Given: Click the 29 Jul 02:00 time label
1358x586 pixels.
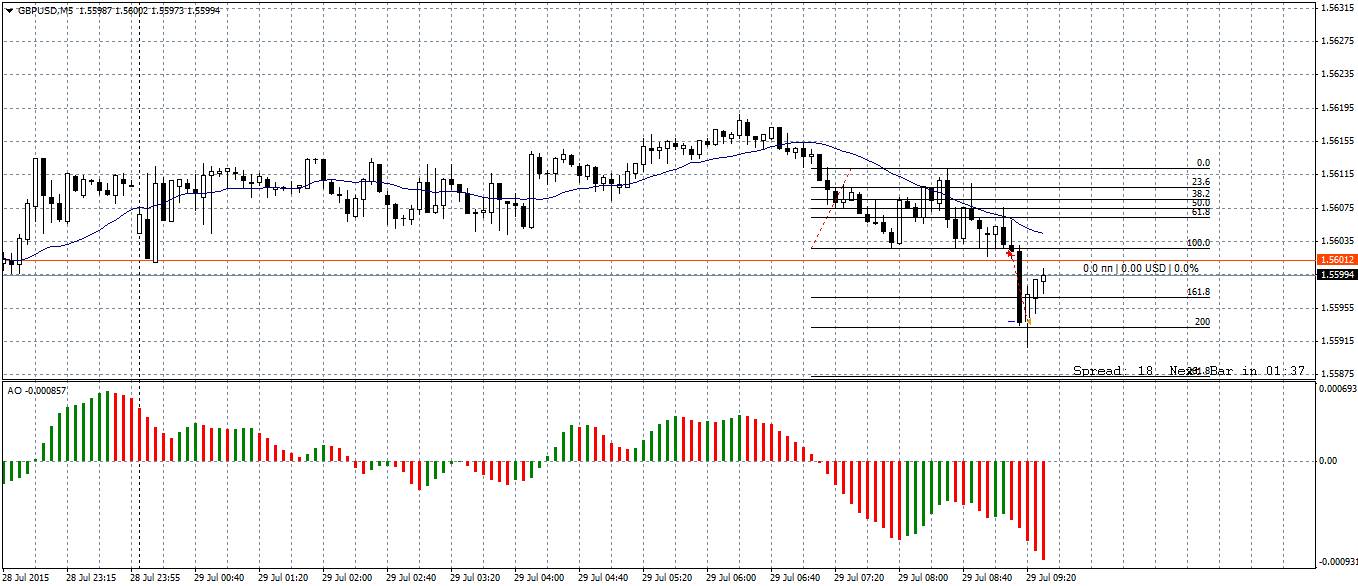Looking at the screenshot, I should [347, 578].
